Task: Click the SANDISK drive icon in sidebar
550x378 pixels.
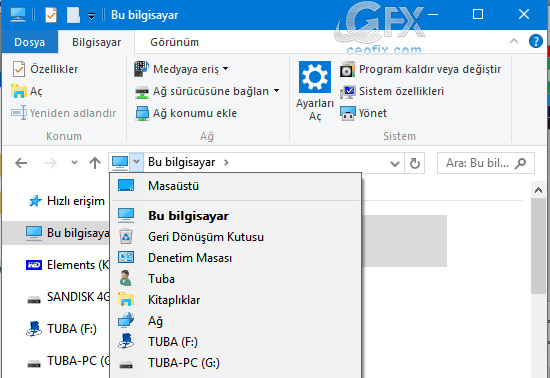Action: (34, 299)
